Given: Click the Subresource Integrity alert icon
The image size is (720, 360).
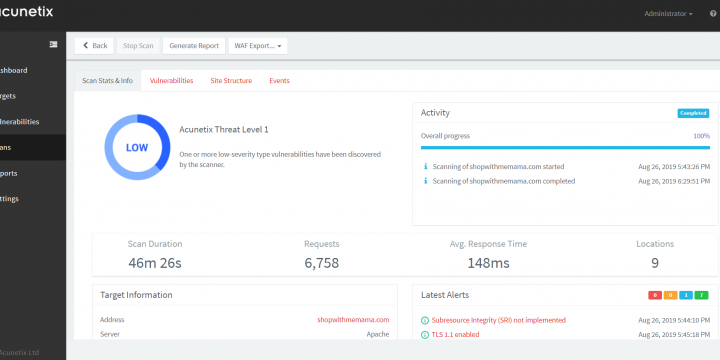Looking at the screenshot, I should coord(425,321).
